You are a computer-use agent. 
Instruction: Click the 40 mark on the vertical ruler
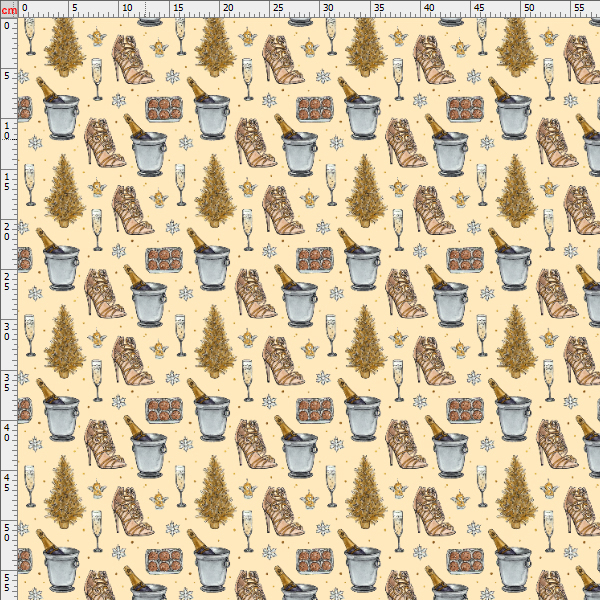pos(7,432)
